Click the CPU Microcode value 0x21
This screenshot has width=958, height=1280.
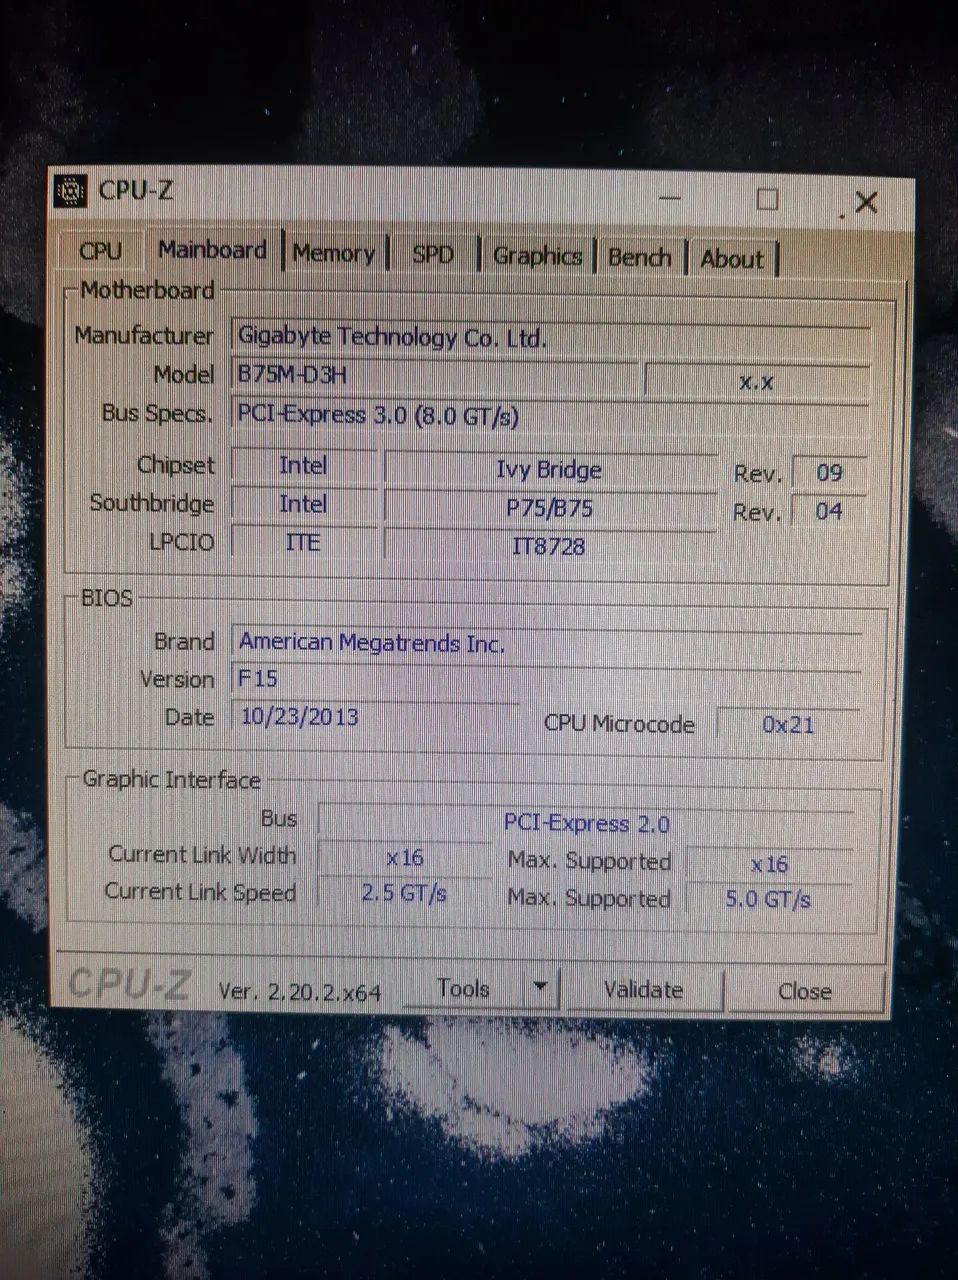coord(788,725)
